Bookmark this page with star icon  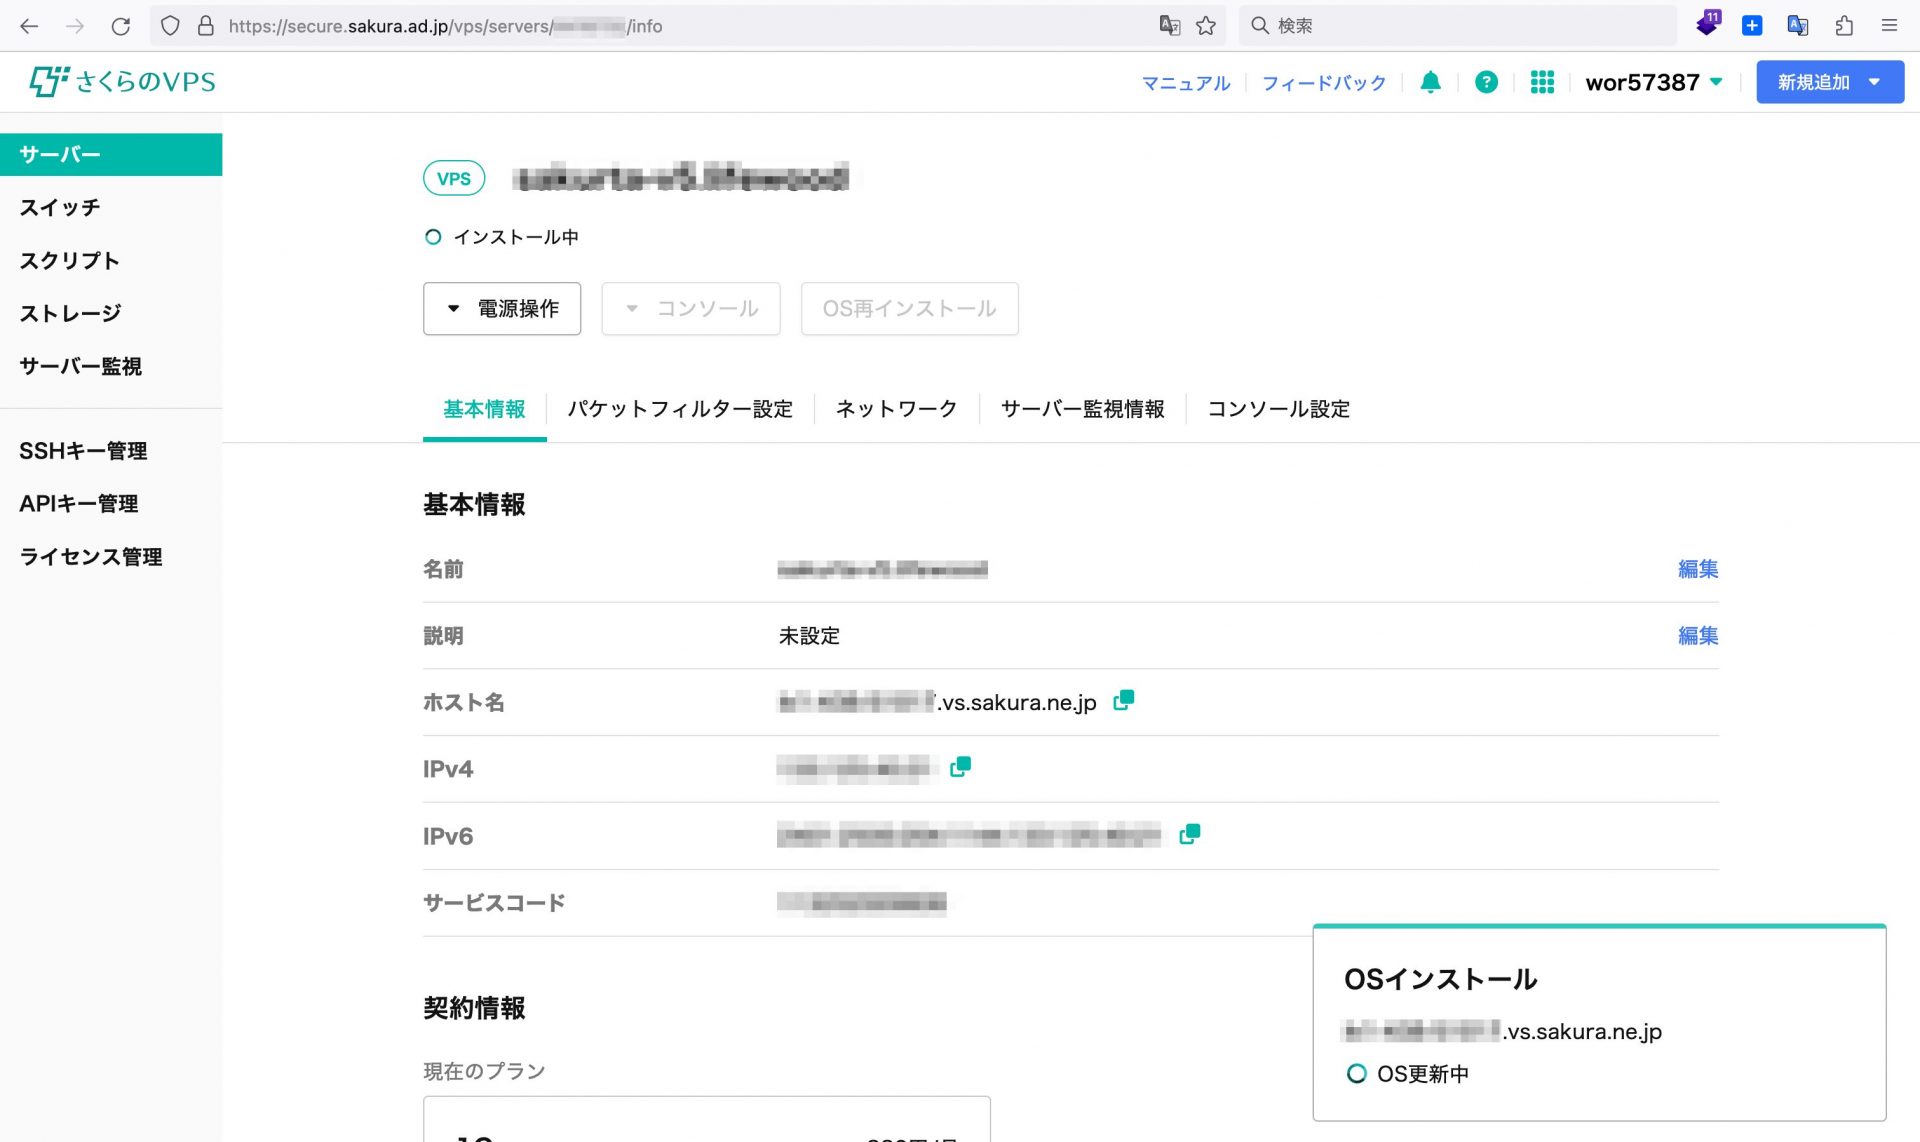tap(1206, 26)
